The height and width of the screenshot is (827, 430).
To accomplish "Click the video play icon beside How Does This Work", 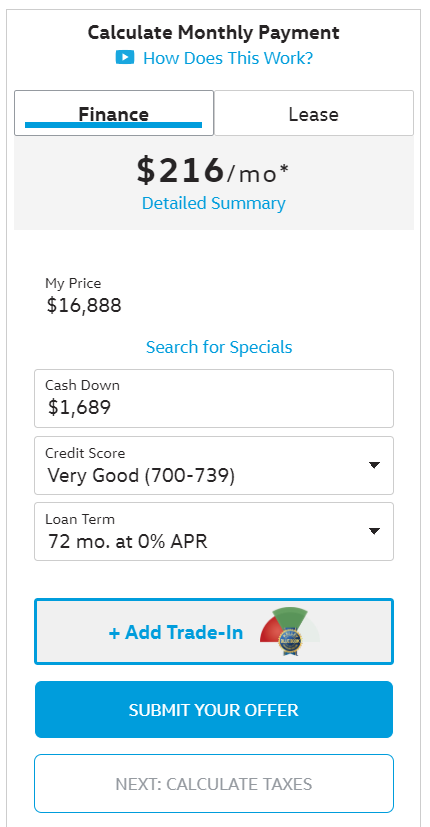I will point(125,57).
